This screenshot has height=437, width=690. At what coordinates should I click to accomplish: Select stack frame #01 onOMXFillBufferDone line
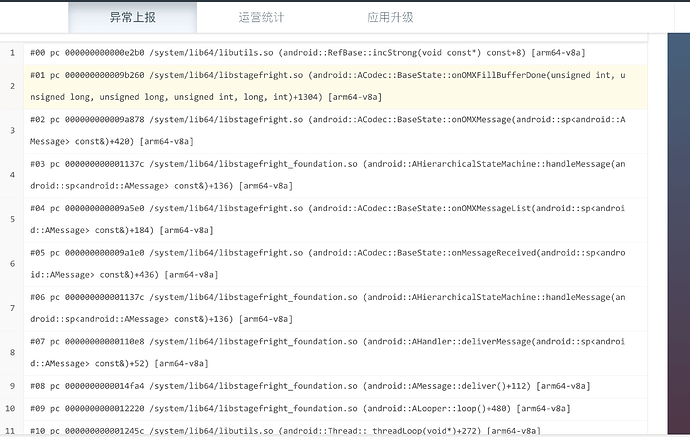point(335,86)
